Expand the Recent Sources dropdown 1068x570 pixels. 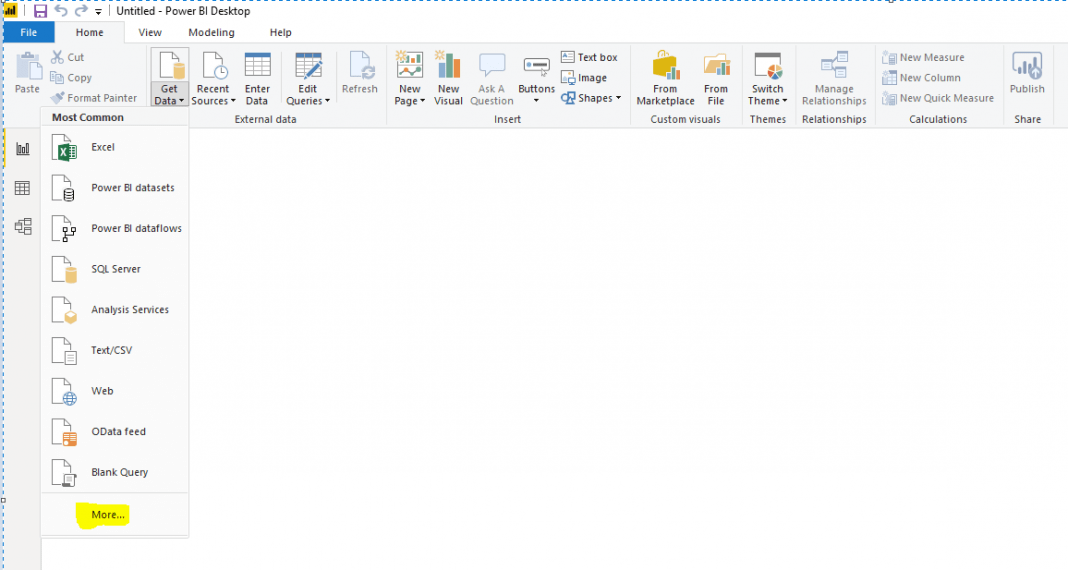coord(212,101)
